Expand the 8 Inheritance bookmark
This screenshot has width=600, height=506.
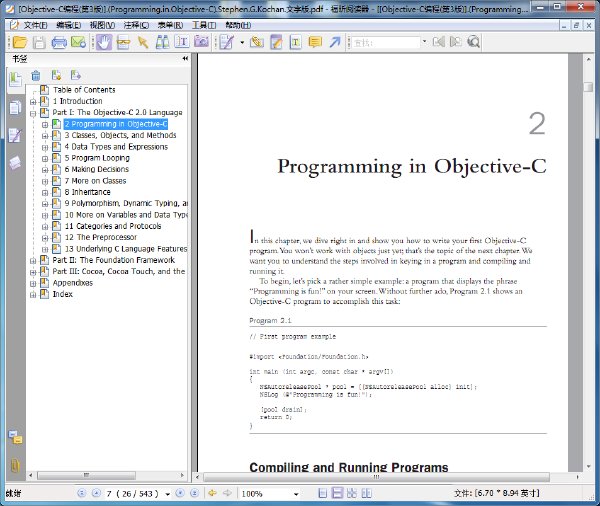pyautogui.click(x=45, y=193)
